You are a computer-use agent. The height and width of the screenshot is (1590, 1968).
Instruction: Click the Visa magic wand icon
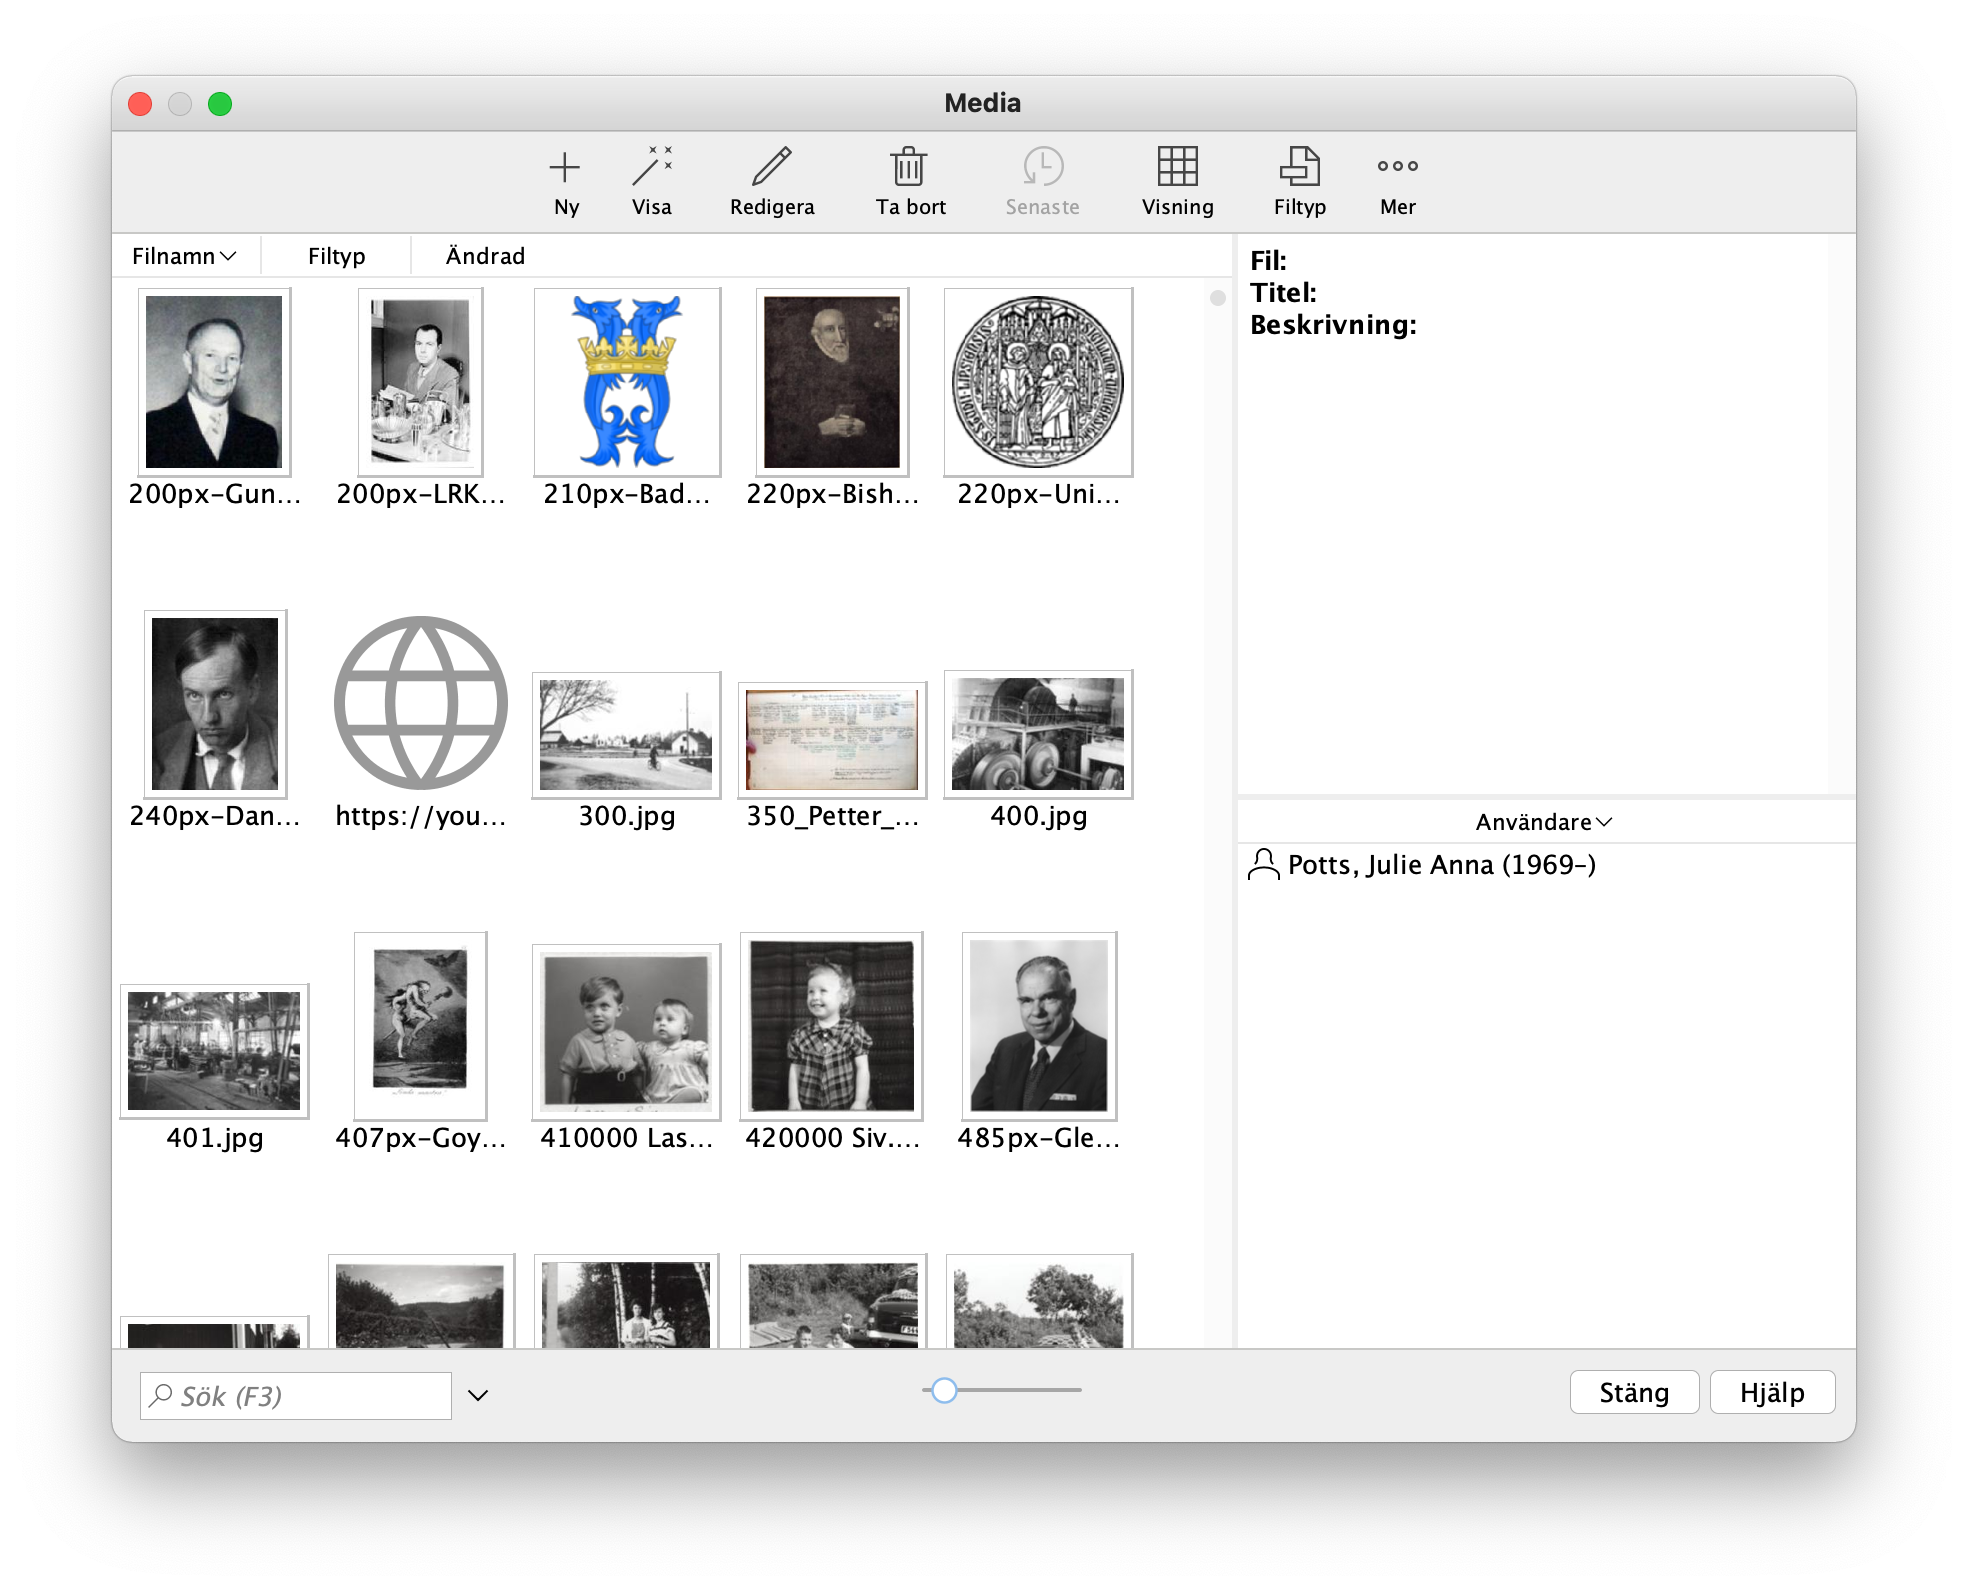(652, 167)
